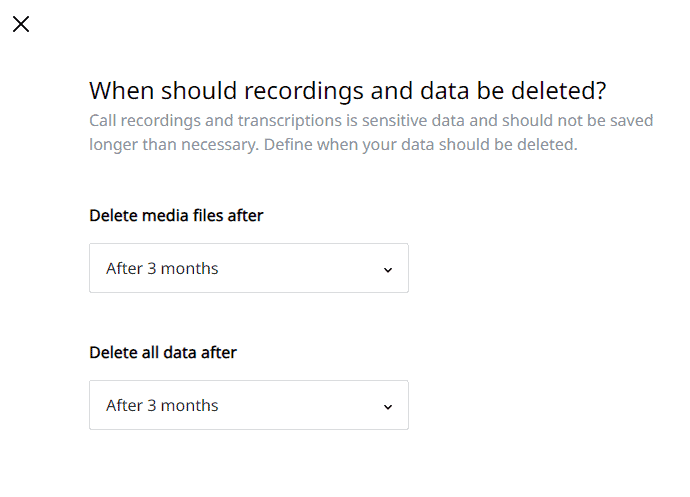Viewport: 690px width, 497px height.
Task: Click the word "deleted?" in the heading
Action: point(558,91)
